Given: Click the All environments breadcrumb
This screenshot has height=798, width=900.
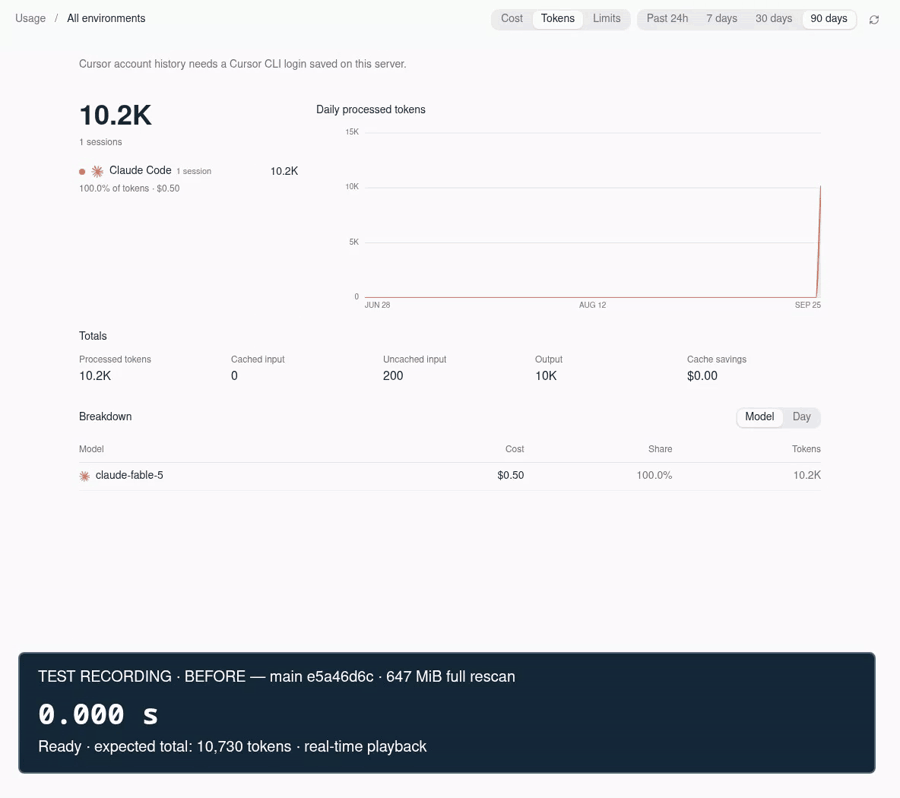Looking at the screenshot, I should point(106,18).
